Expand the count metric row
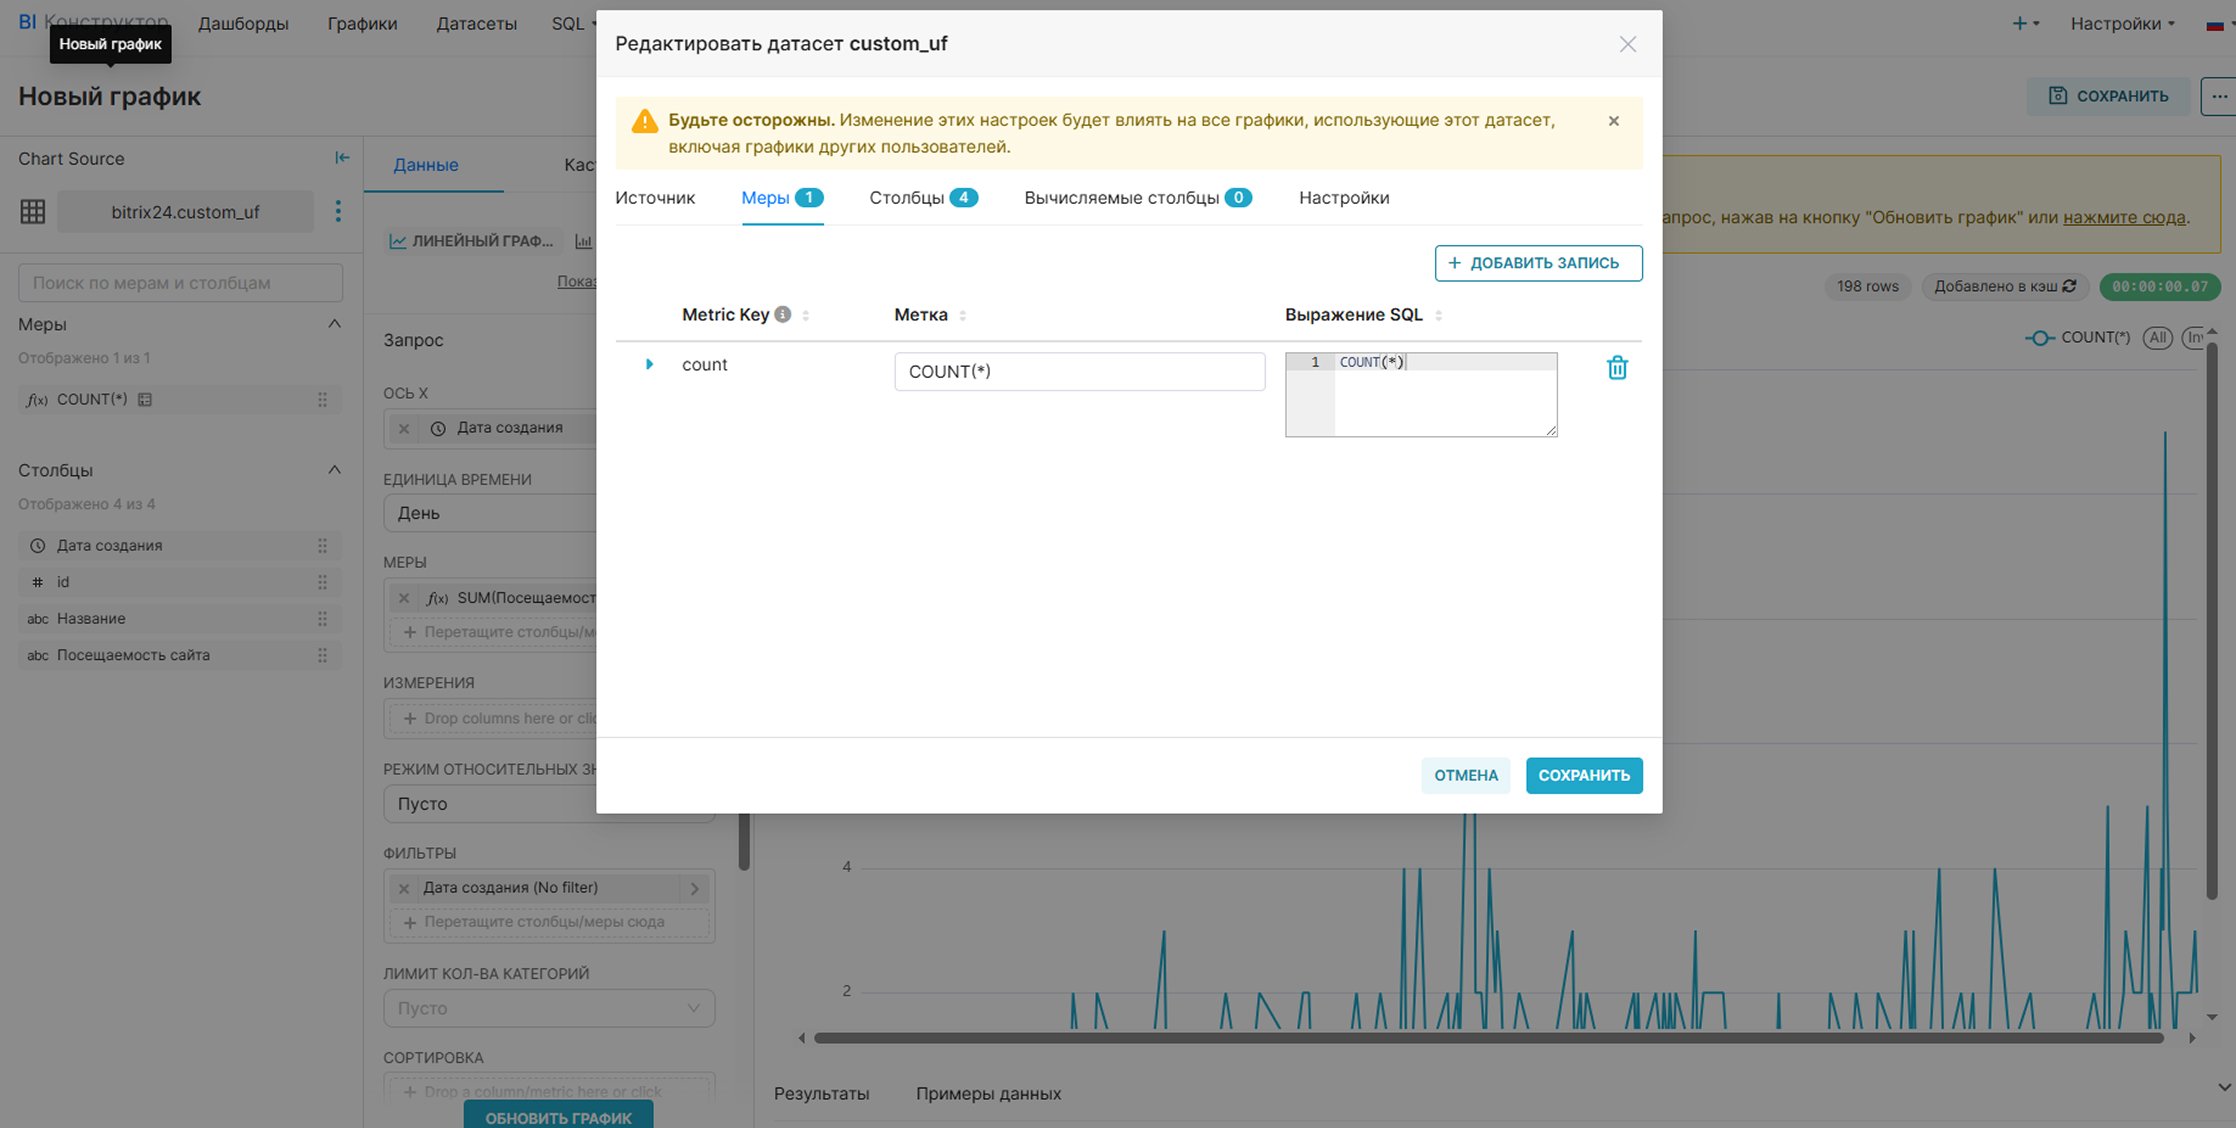This screenshot has width=2236, height=1128. coord(649,364)
